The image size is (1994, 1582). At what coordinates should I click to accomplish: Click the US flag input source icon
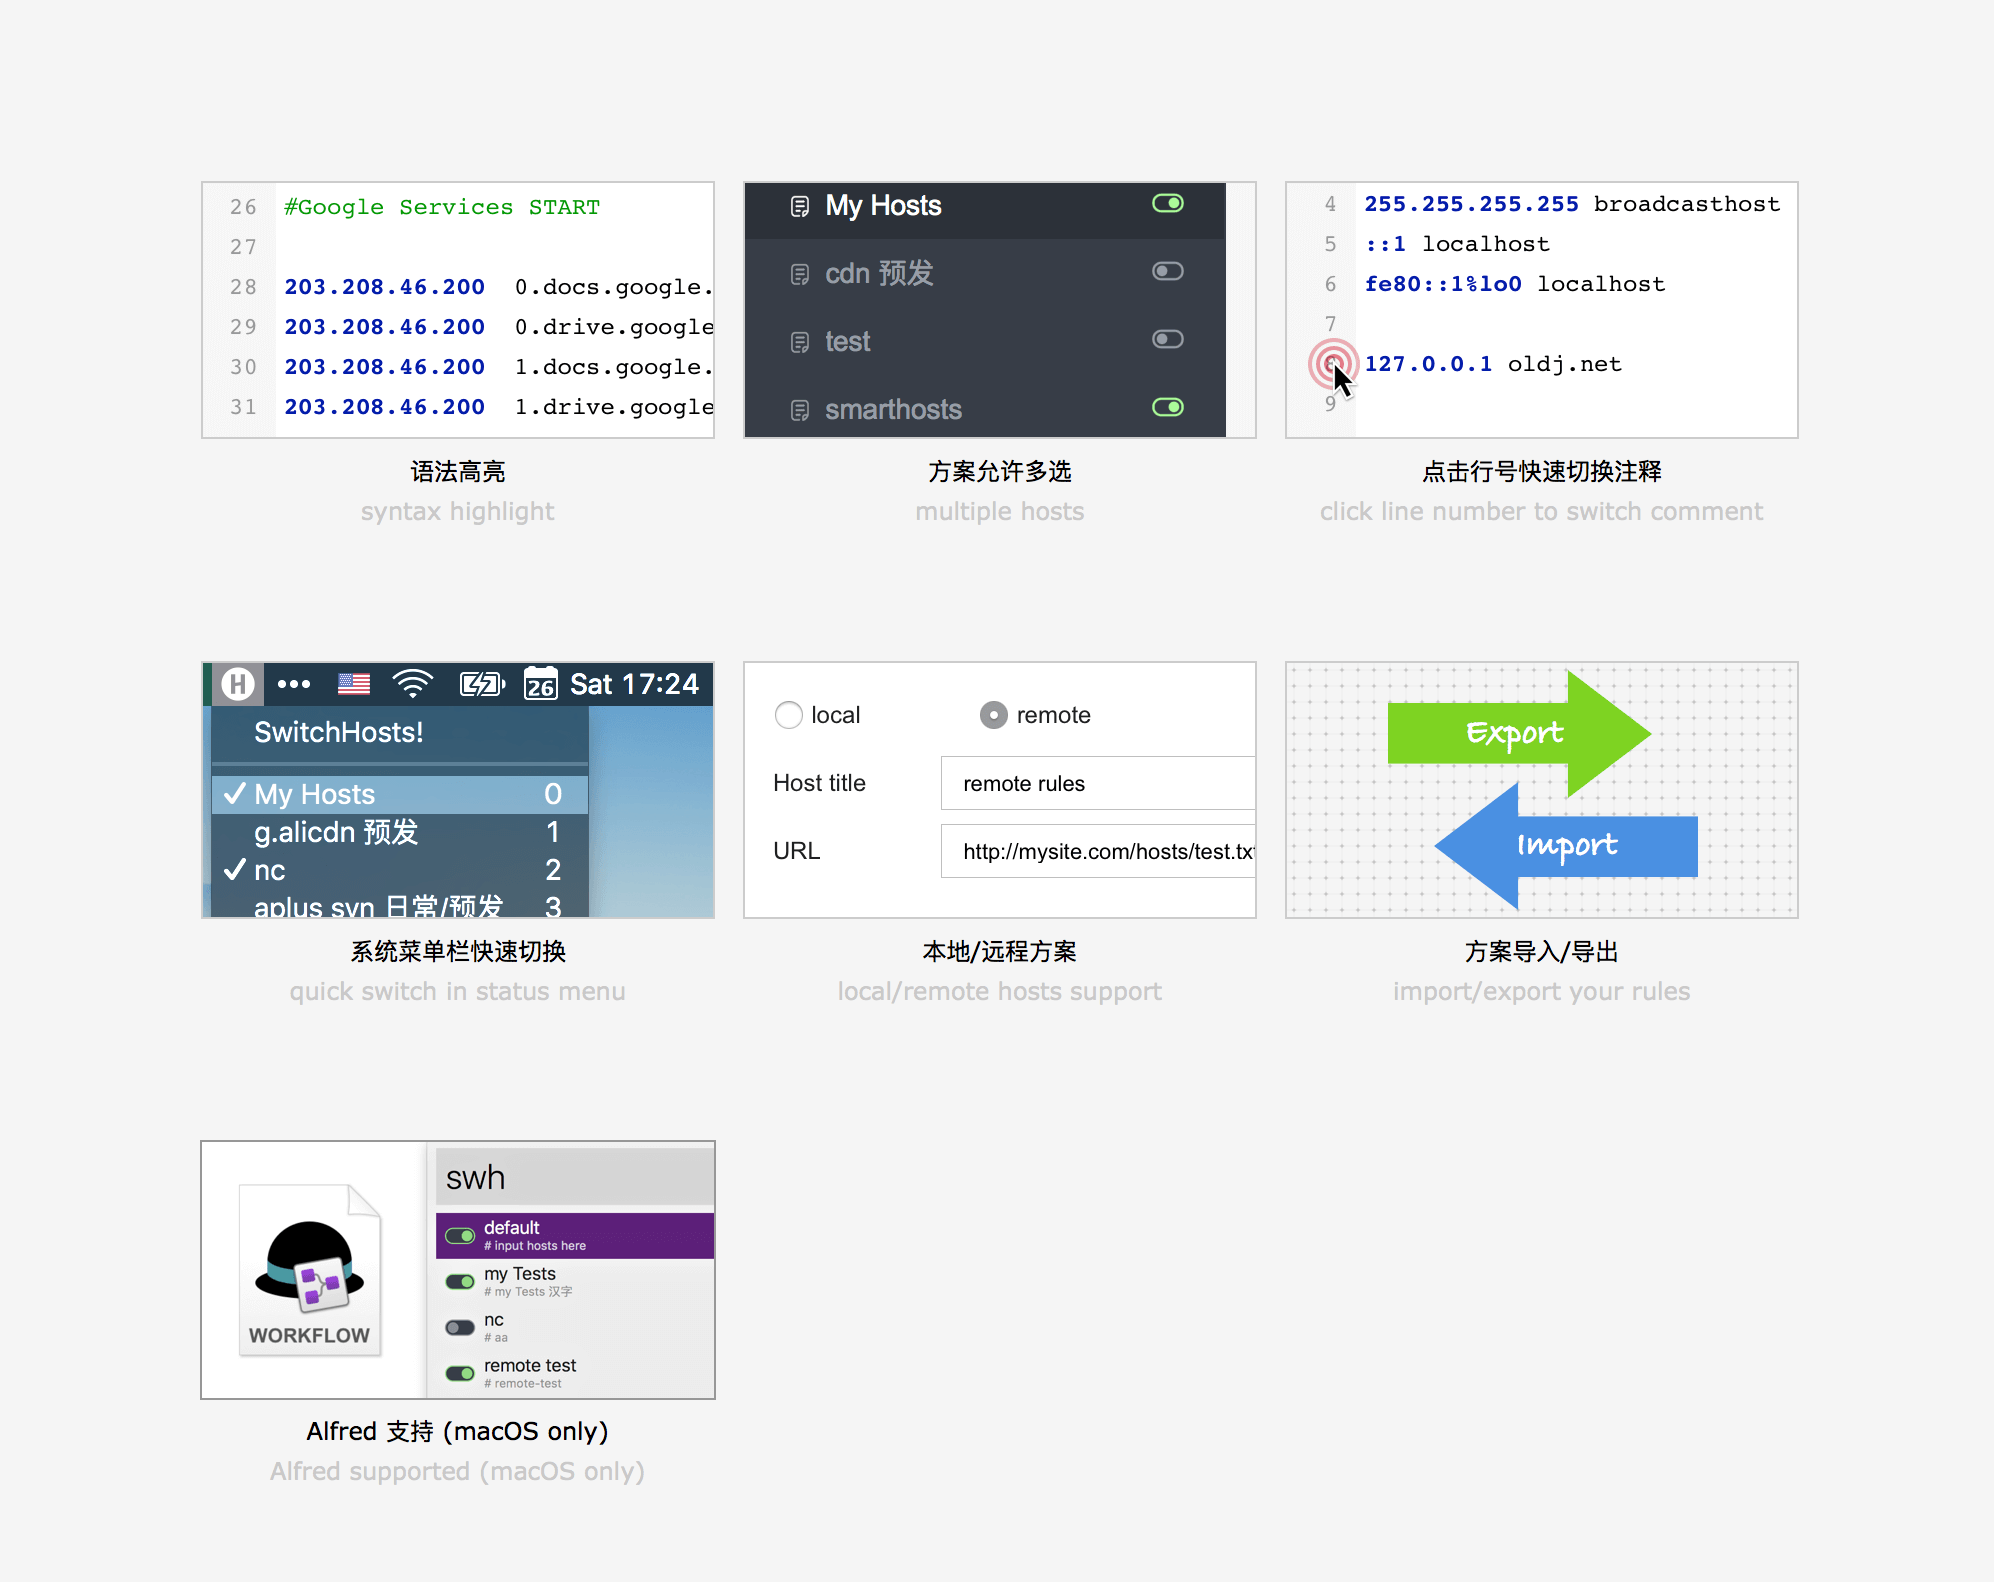tap(354, 684)
